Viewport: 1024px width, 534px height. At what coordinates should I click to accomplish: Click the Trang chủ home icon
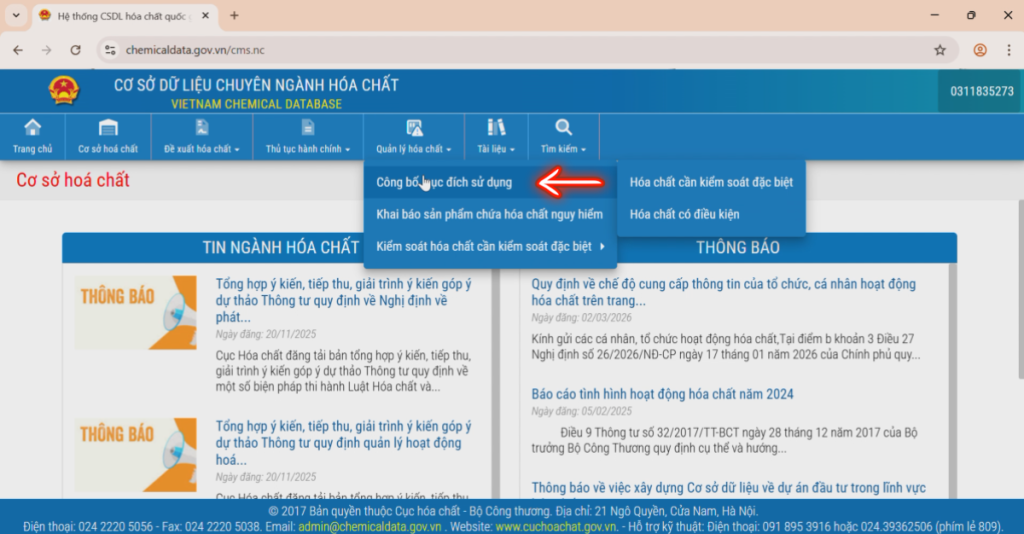tap(32, 127)
